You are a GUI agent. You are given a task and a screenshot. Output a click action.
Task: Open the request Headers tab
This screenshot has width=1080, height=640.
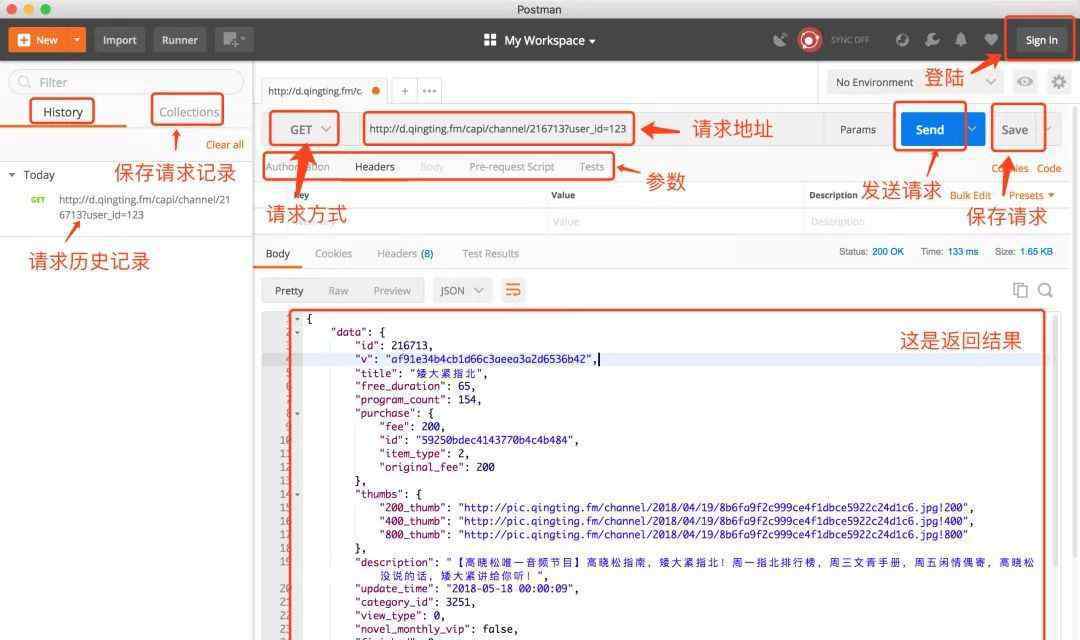point(375,167)
